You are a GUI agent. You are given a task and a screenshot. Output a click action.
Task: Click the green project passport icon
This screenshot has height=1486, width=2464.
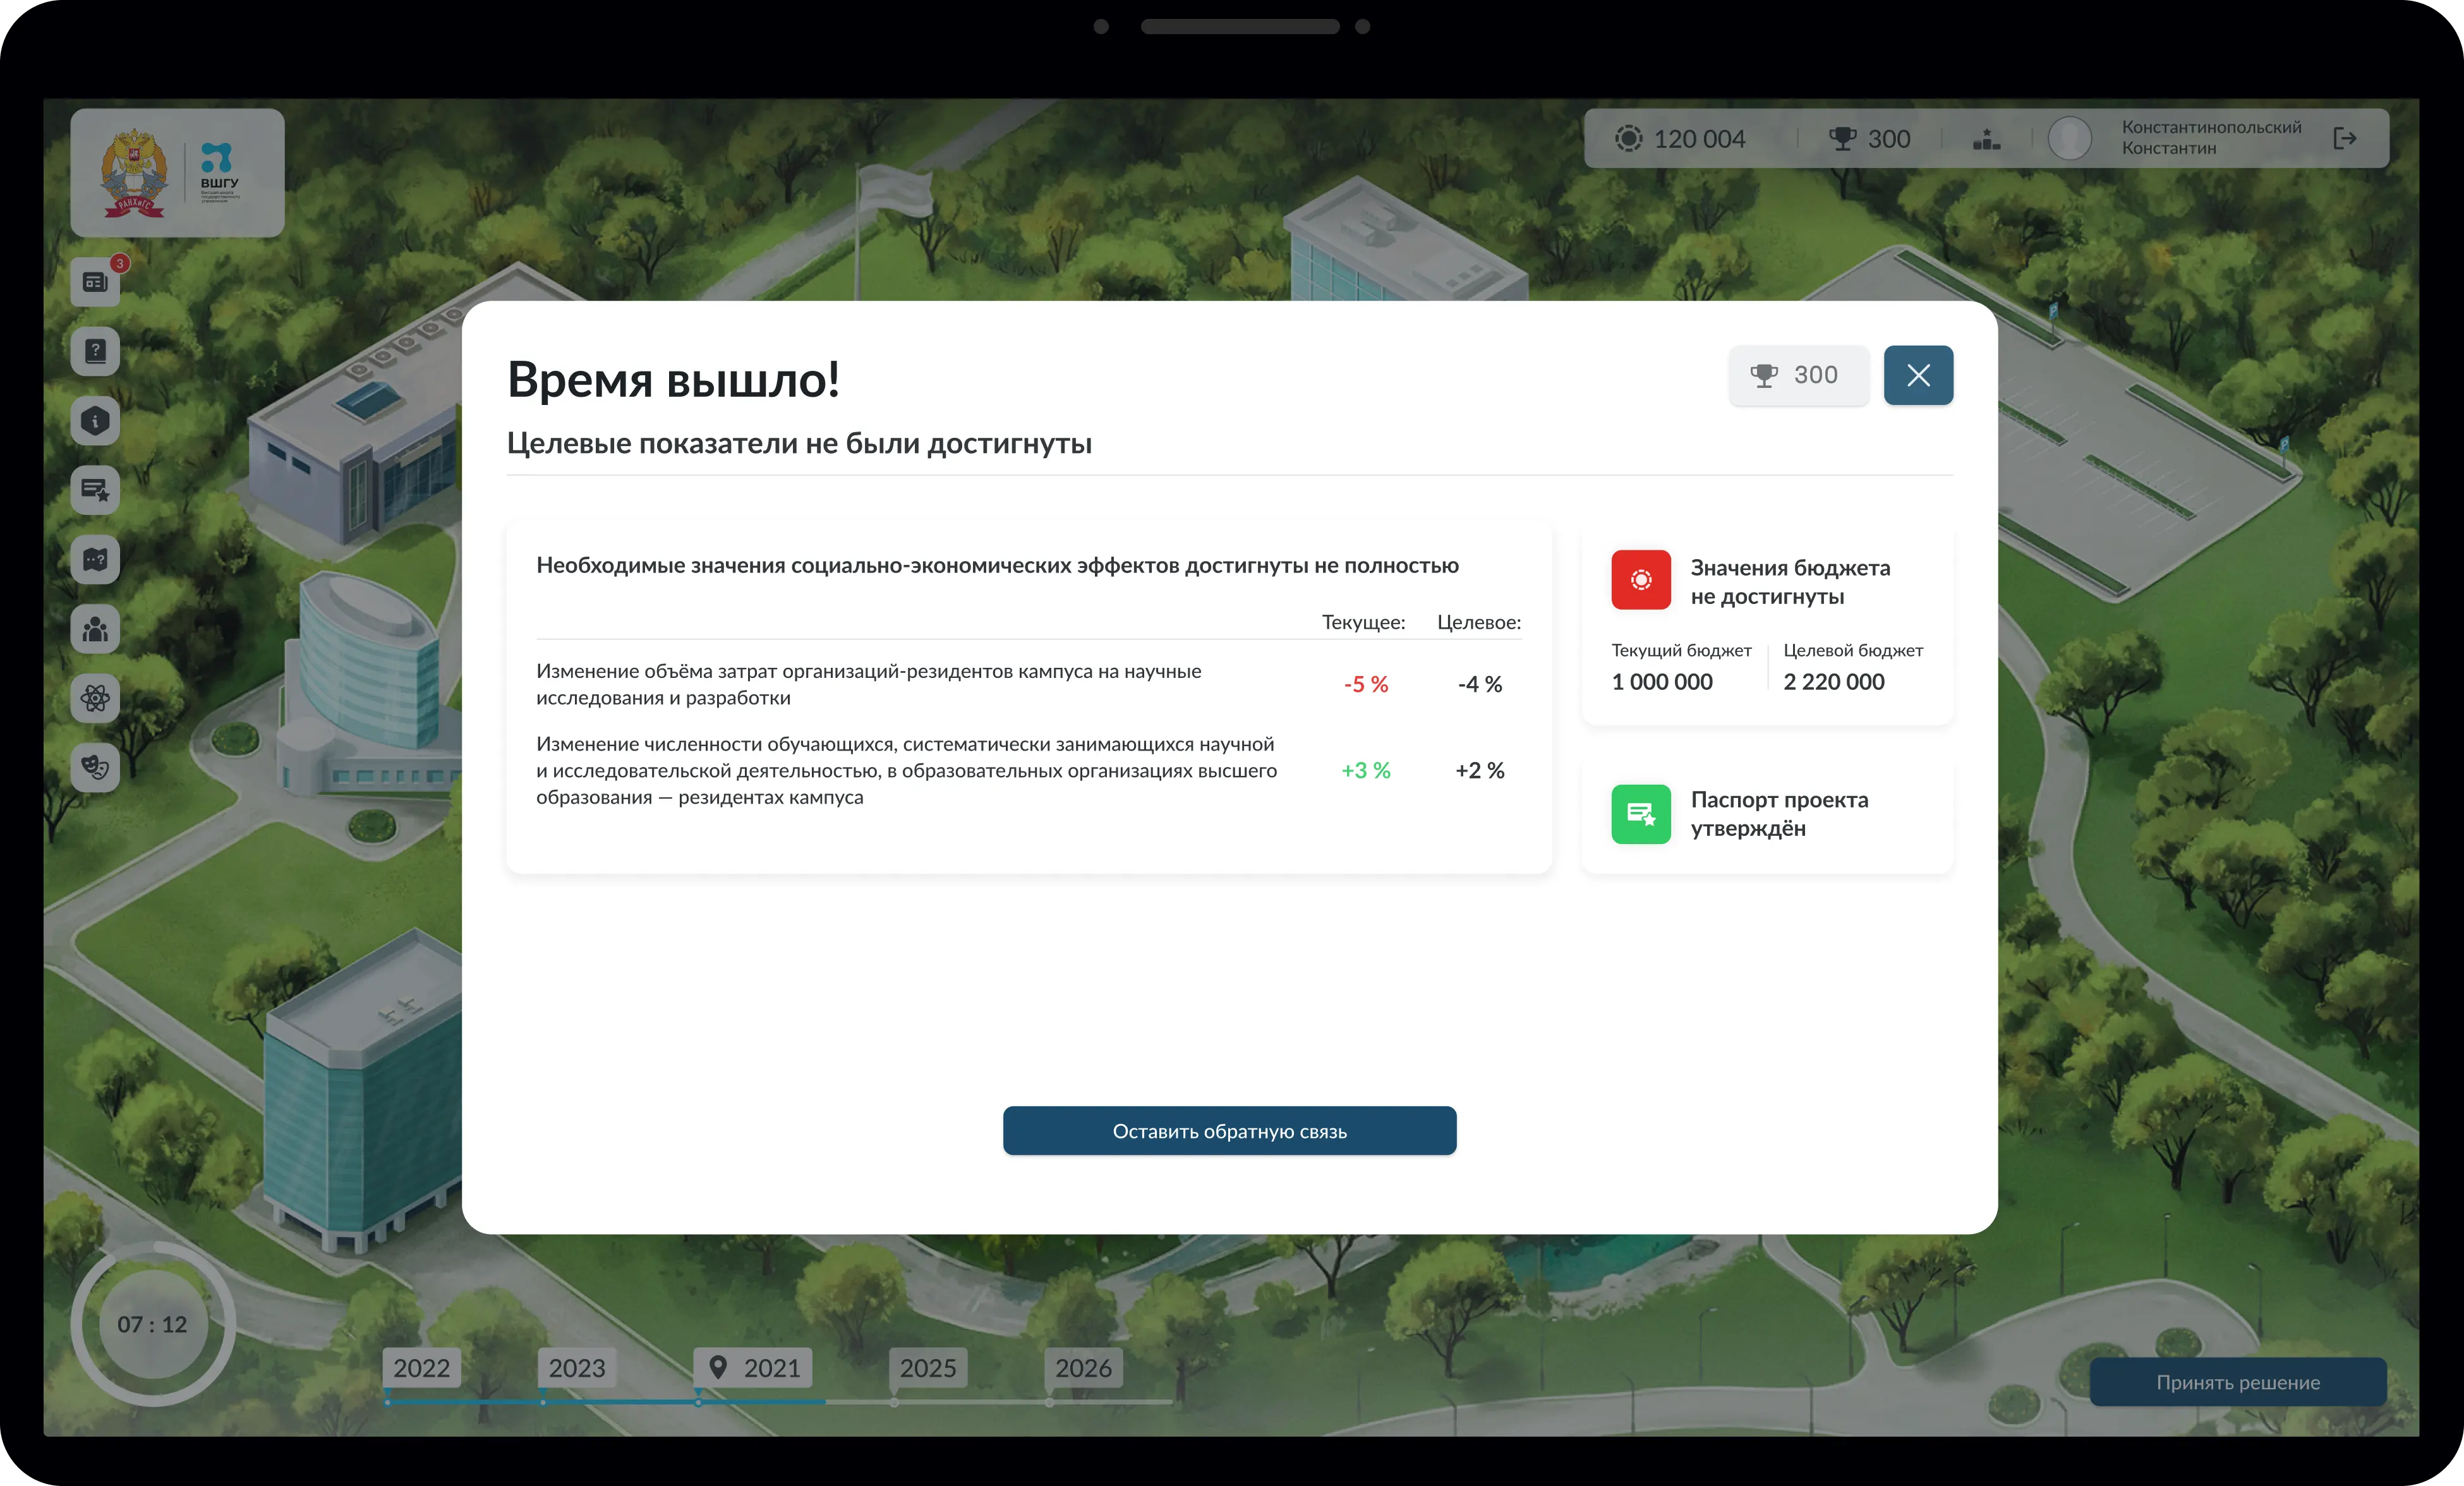(1640, 814)
